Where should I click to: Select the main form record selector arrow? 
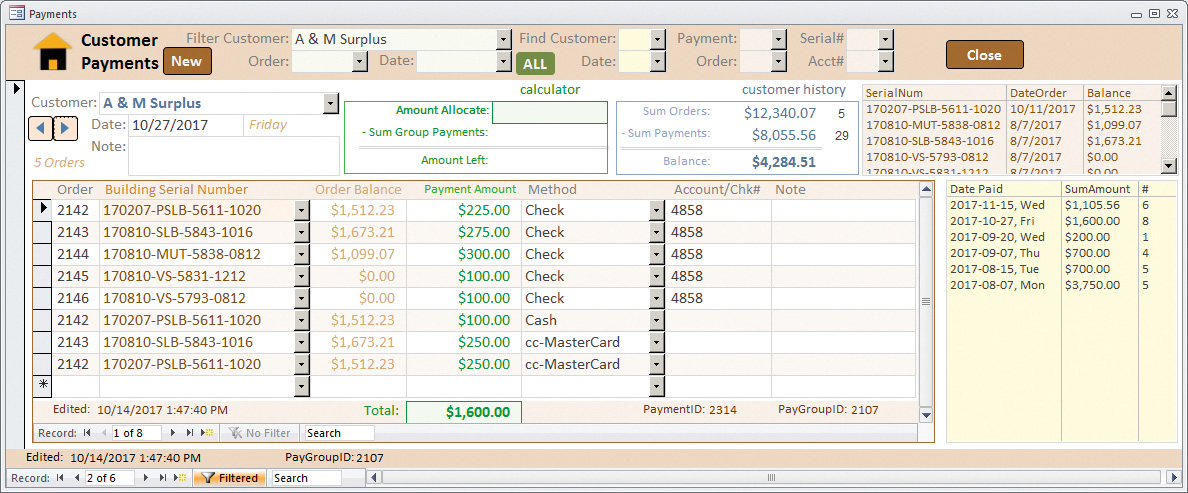click(x=18, y=89)
